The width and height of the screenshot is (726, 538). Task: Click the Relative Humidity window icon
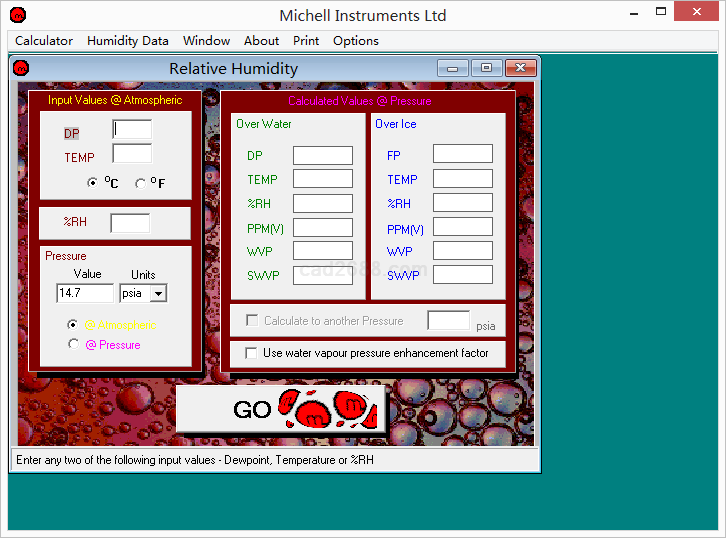pos(21,68)
